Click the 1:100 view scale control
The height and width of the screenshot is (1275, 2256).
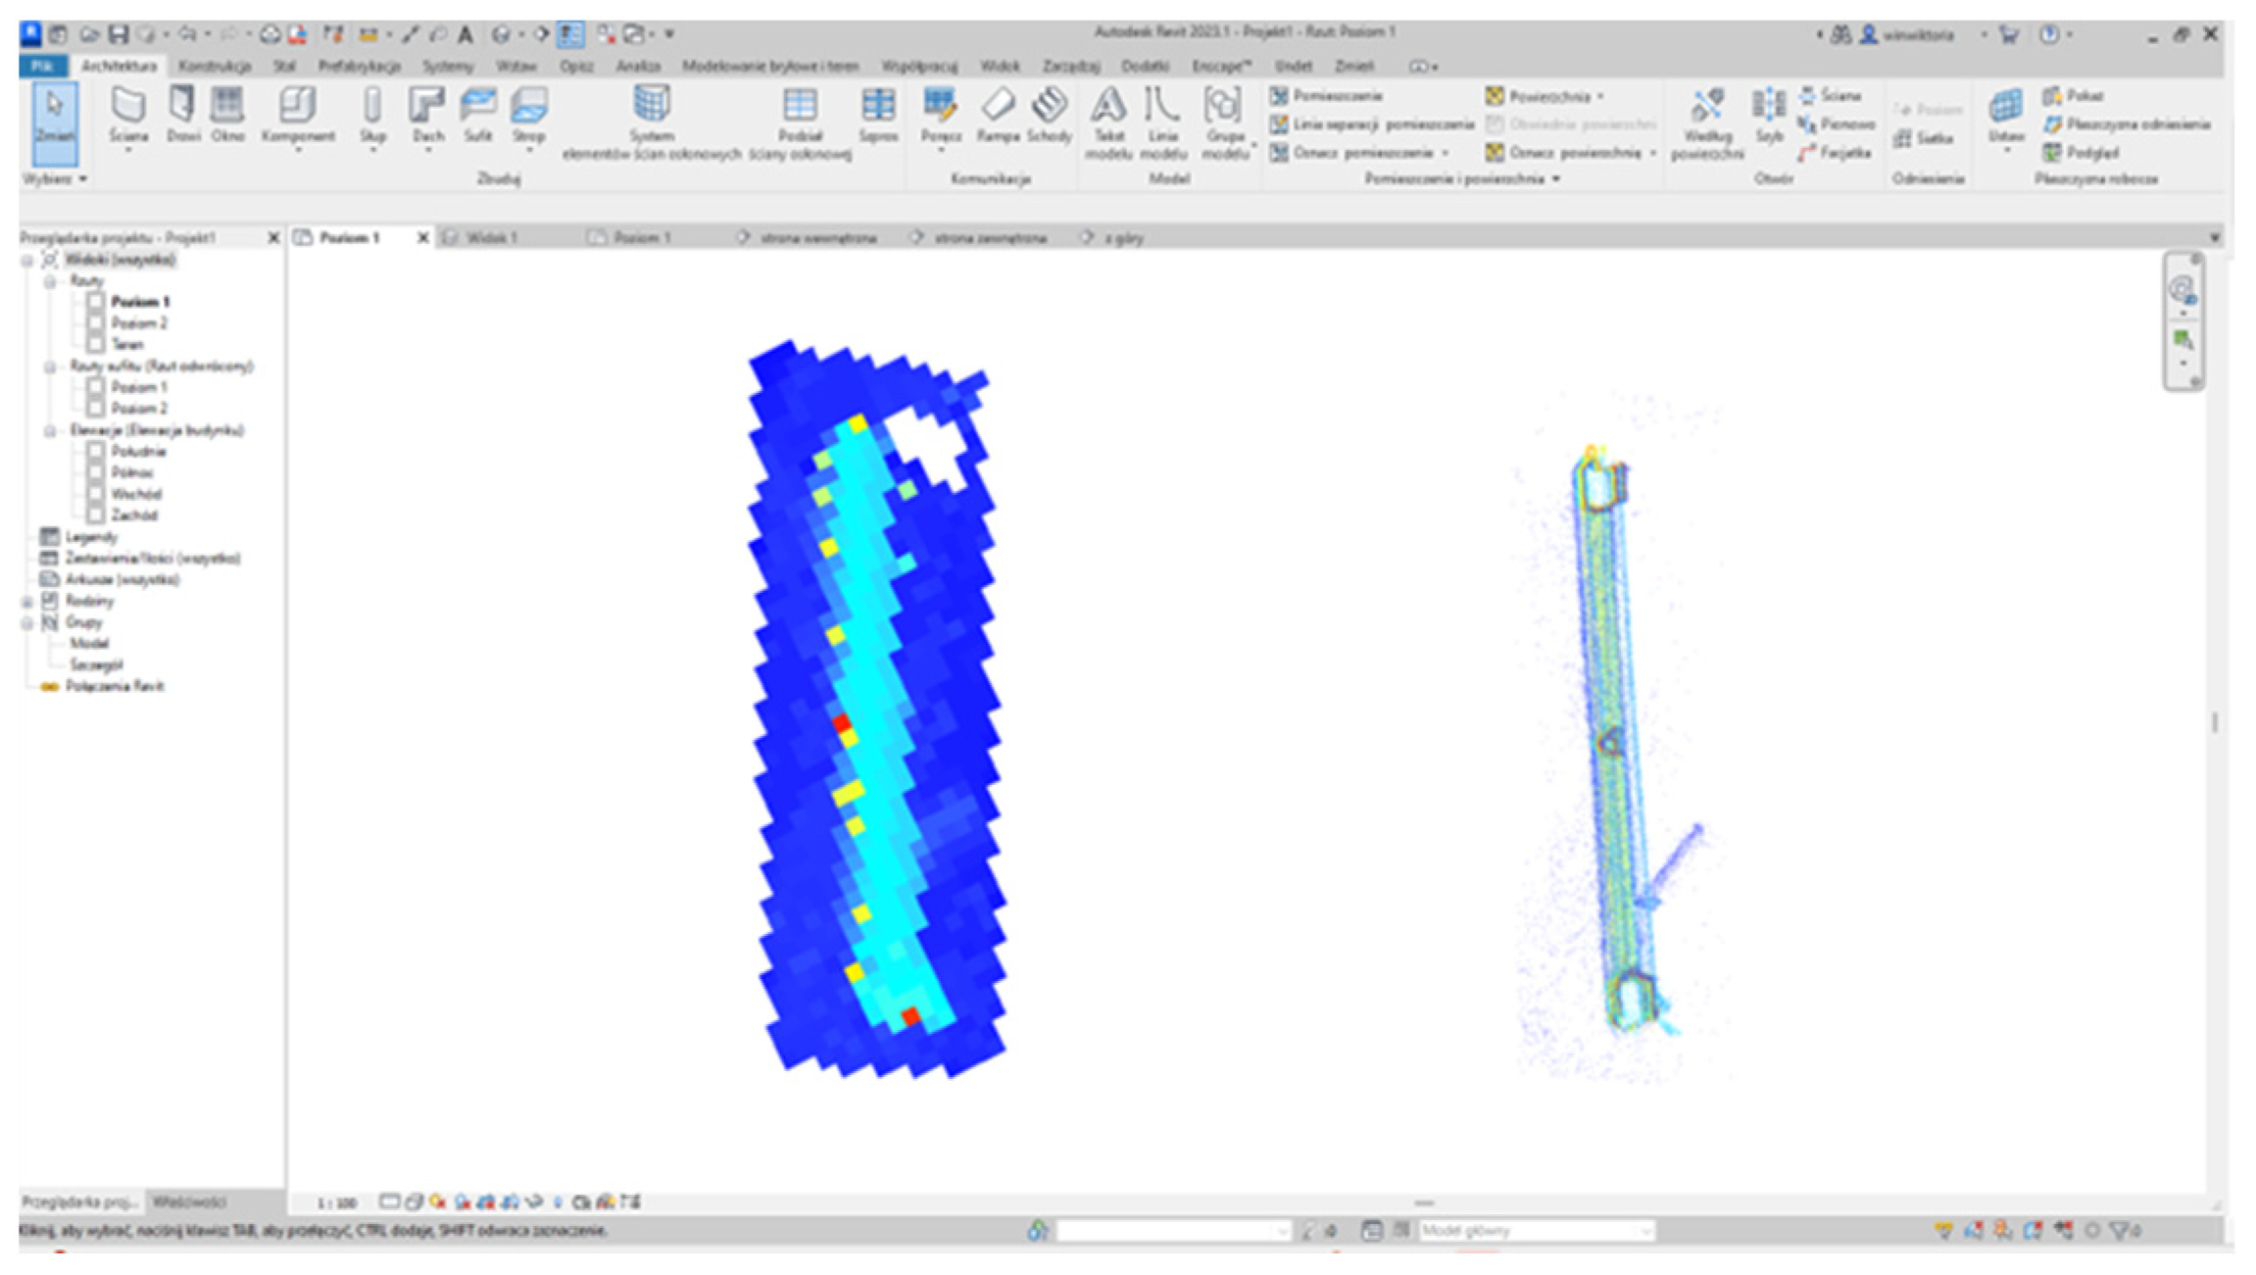click(x=336, y=1203)
